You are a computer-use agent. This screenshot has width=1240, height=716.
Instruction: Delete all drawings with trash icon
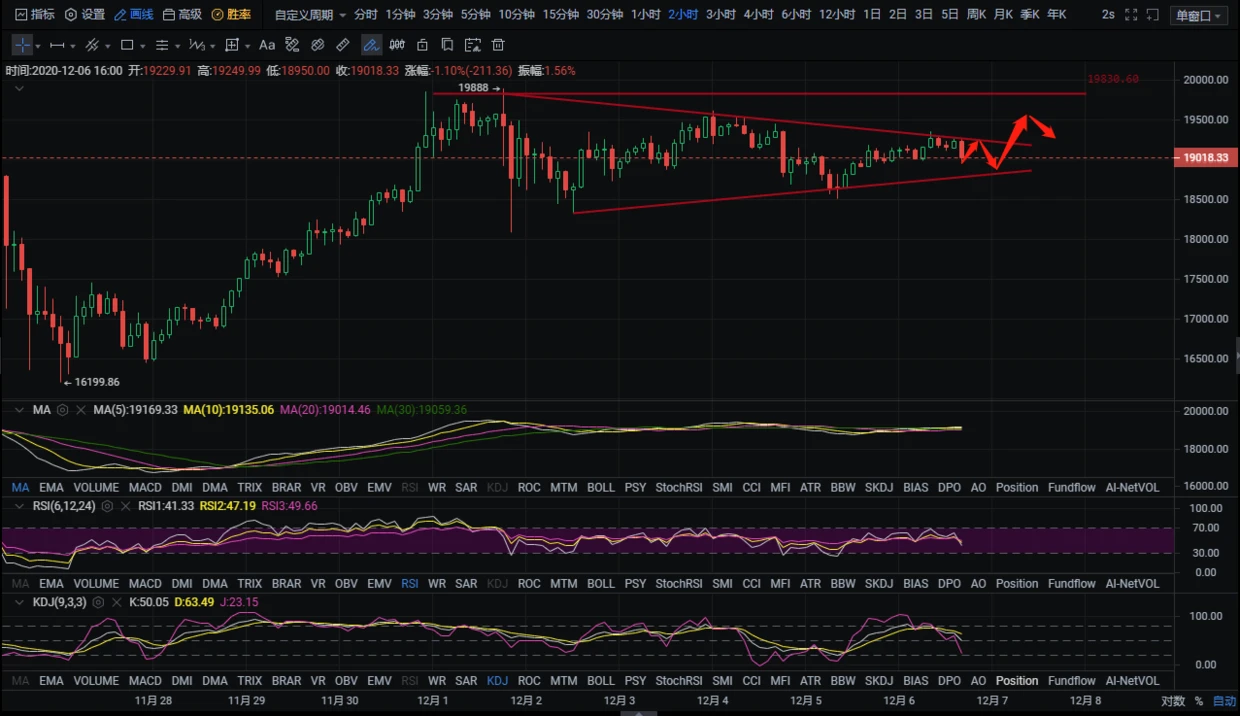coord(498,45)
